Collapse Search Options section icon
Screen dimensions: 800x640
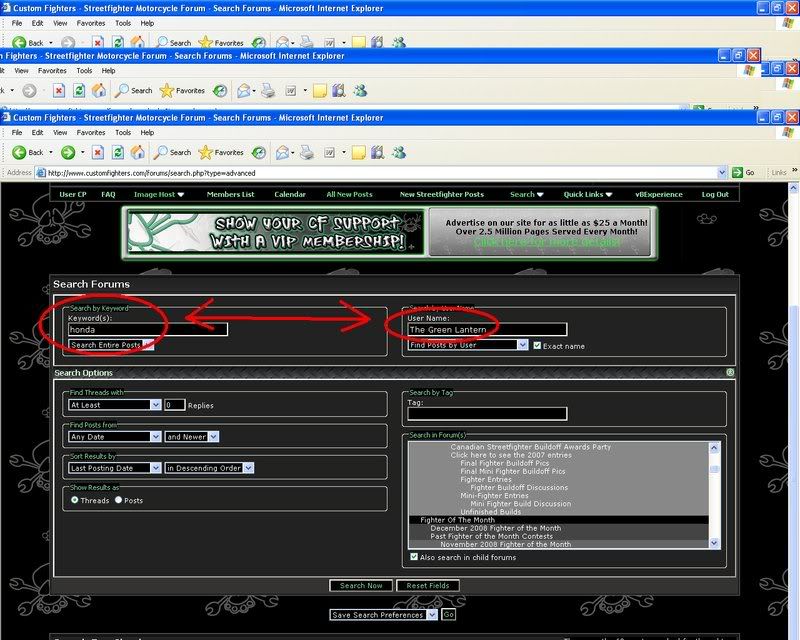[730, 372]
